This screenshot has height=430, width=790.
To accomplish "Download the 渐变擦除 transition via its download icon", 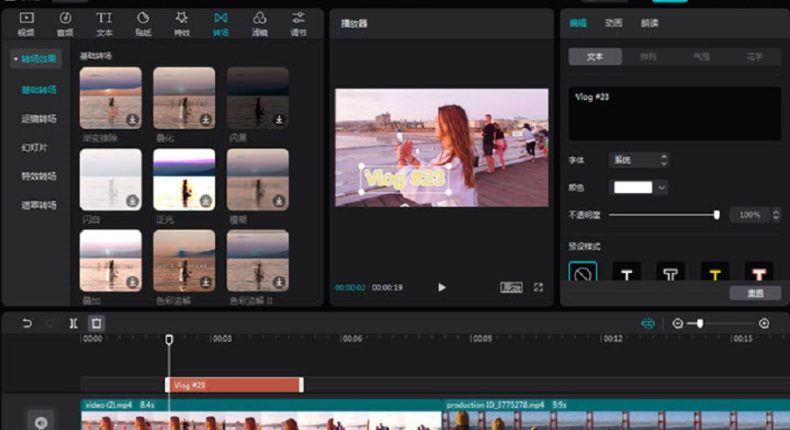I will (133, 119).
